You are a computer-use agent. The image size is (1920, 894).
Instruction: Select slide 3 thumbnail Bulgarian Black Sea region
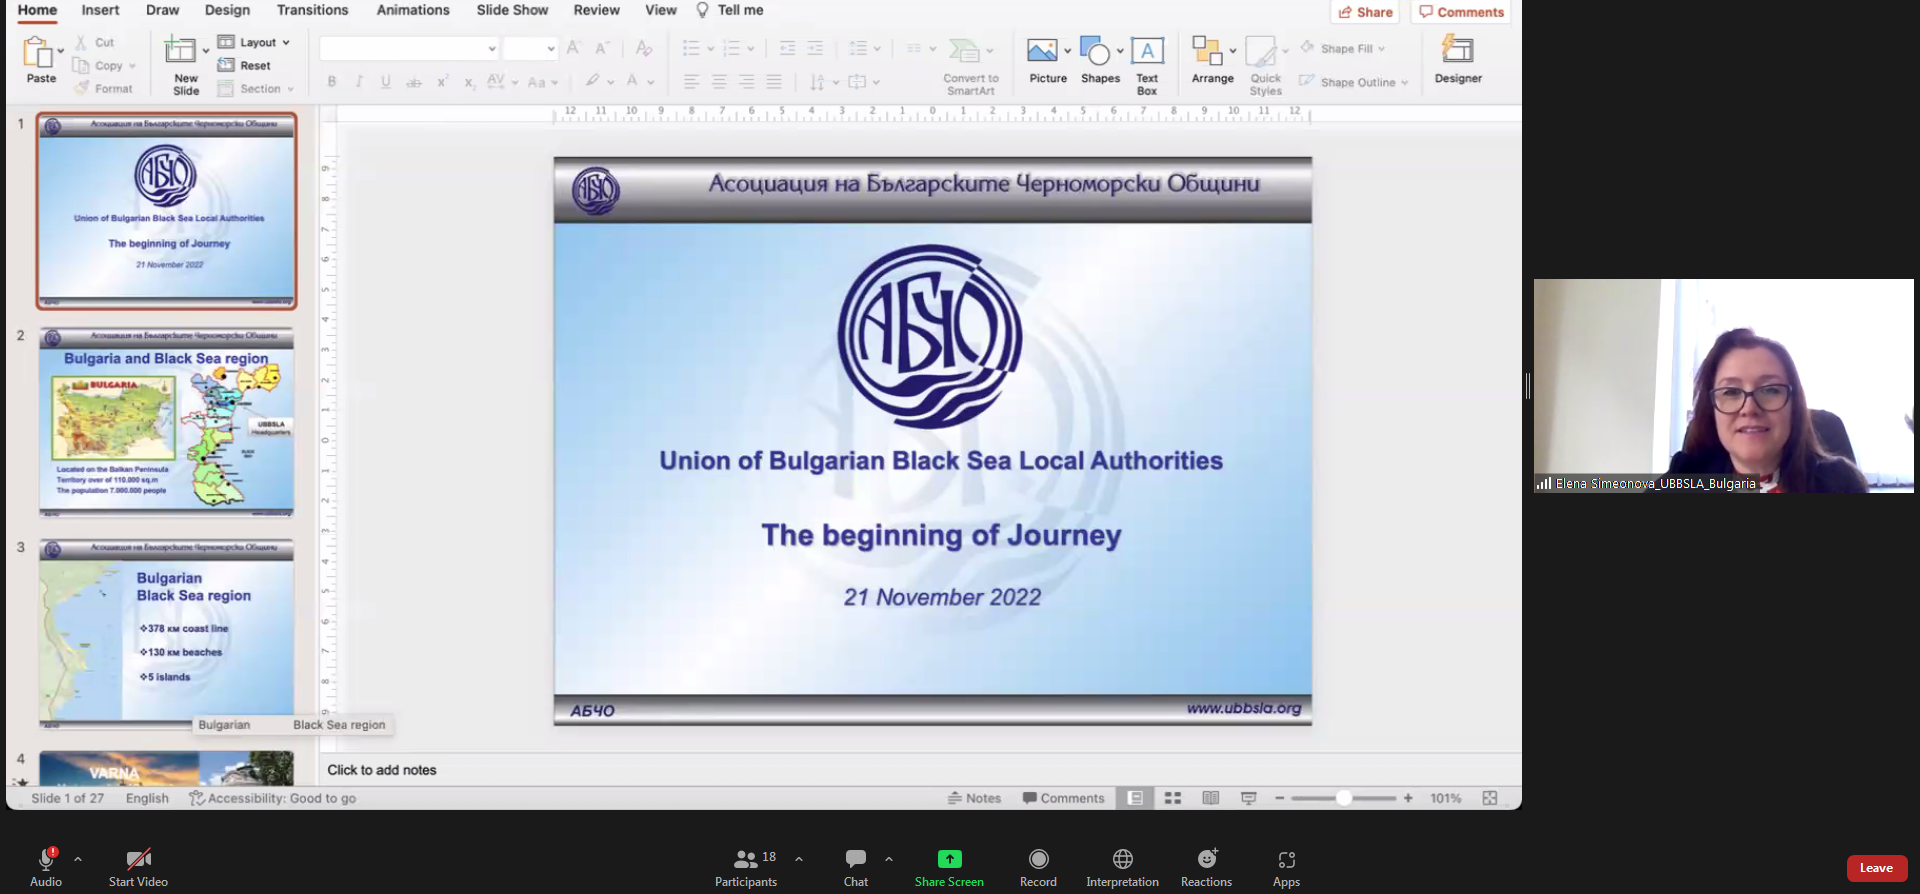click(x=166, y=634)
